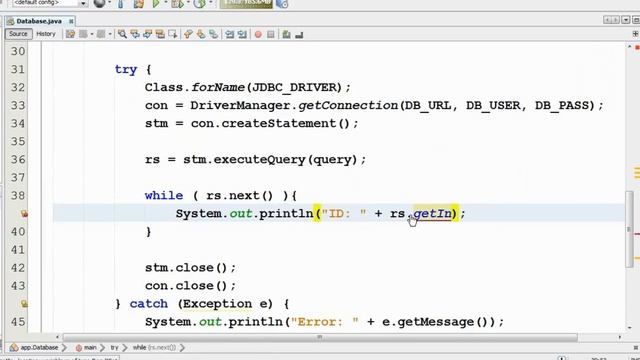Click the red error square atop error stripe
The width and height of the screenshot is (640, 360).
[x=637, y=48]
